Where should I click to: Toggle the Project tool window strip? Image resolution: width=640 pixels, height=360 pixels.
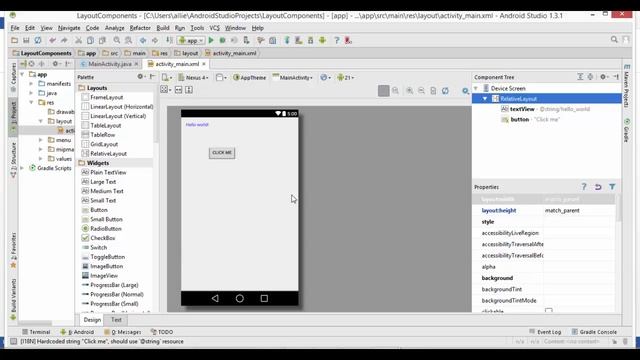(13, 116)
